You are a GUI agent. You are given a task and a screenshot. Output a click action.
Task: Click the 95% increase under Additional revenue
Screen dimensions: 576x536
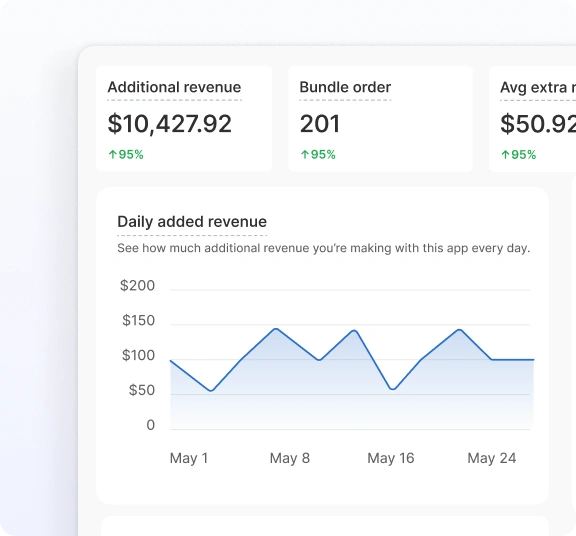(131, 154)
